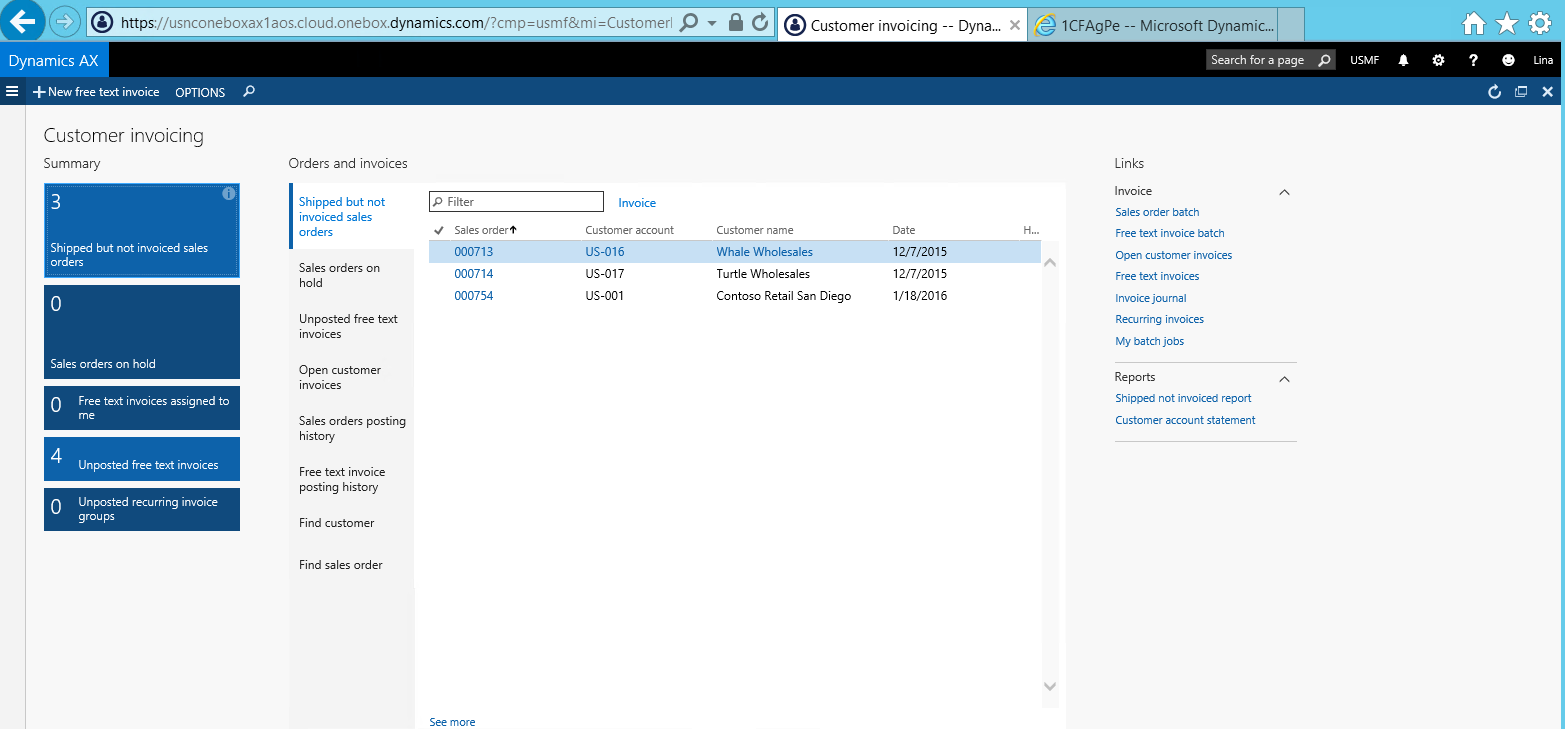Click New free text invoice button
Image resolution: width=1565 pixels, height=729 pixels.
96,92
